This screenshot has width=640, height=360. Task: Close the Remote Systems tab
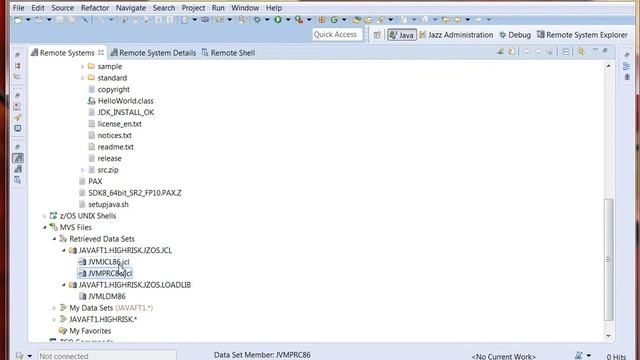pos(101,52)
